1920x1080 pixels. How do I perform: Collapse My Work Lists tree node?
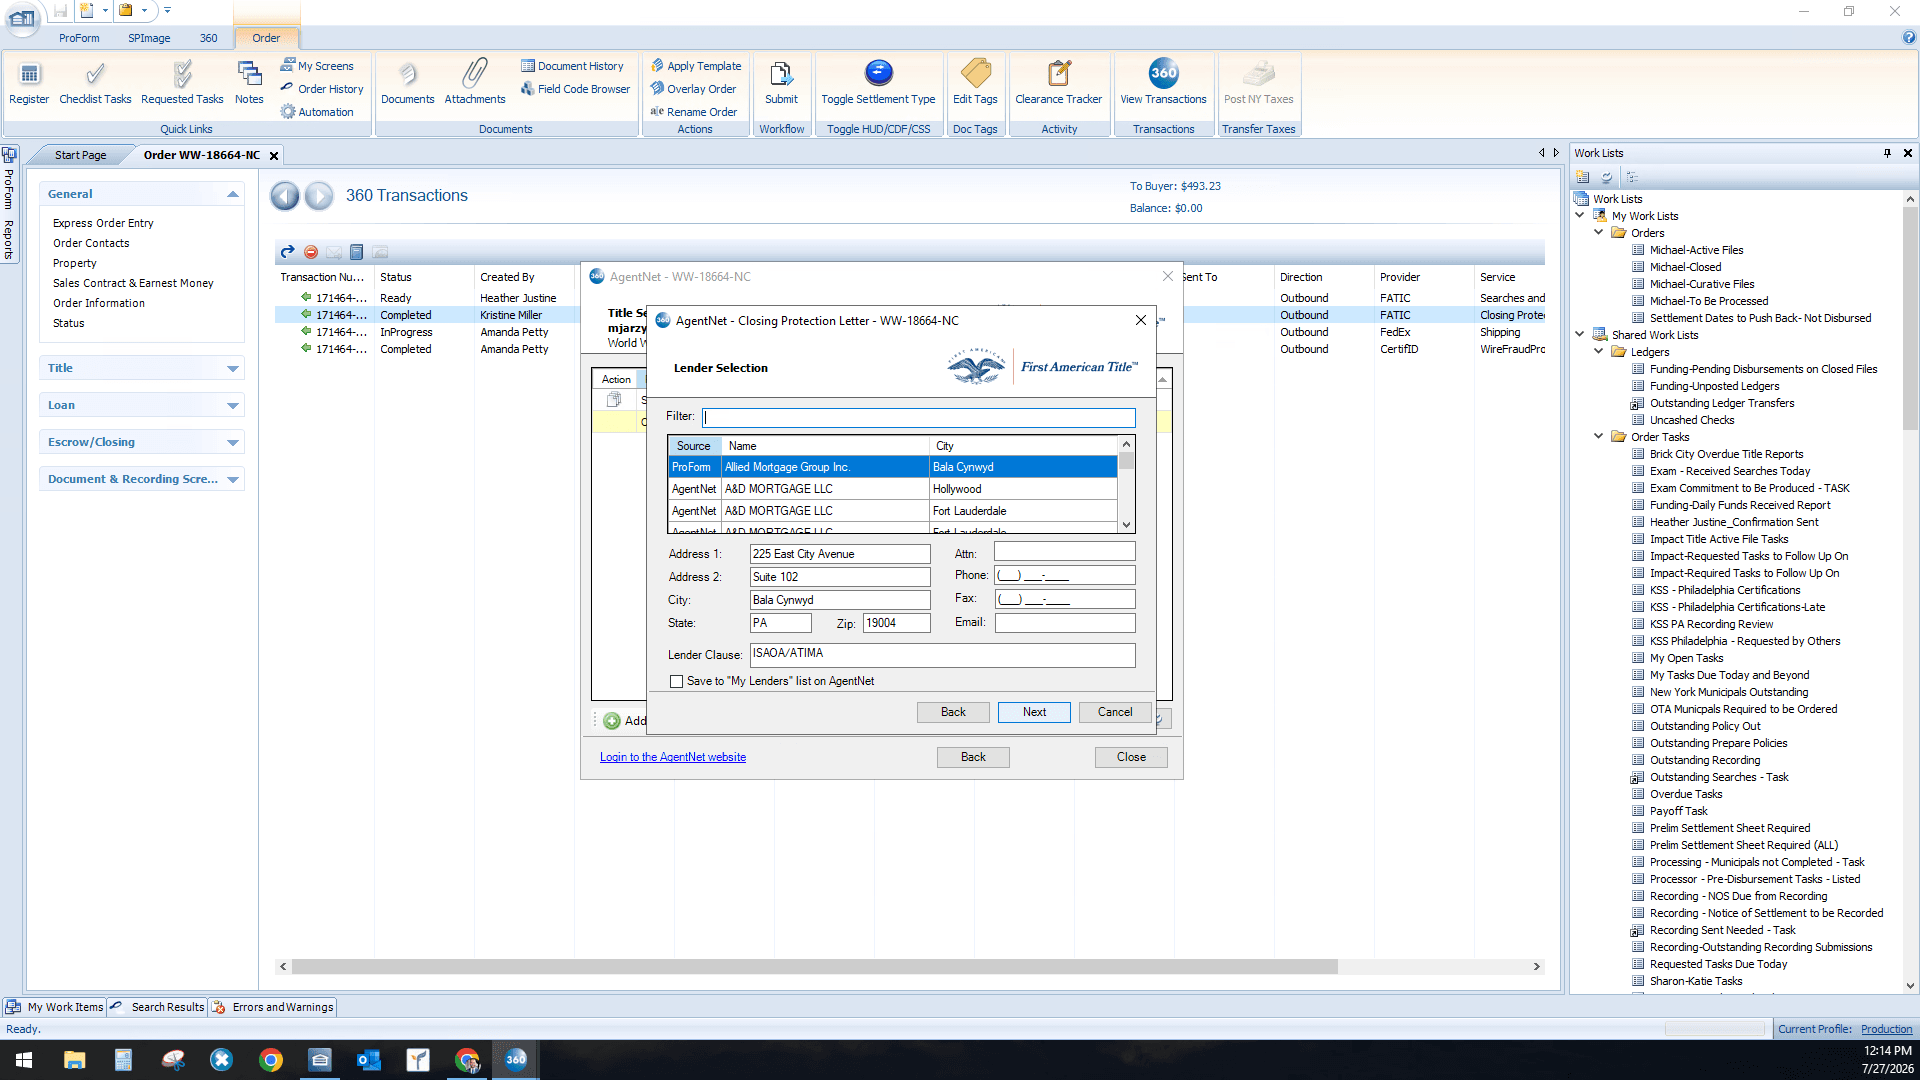(x=1580, y=215)
